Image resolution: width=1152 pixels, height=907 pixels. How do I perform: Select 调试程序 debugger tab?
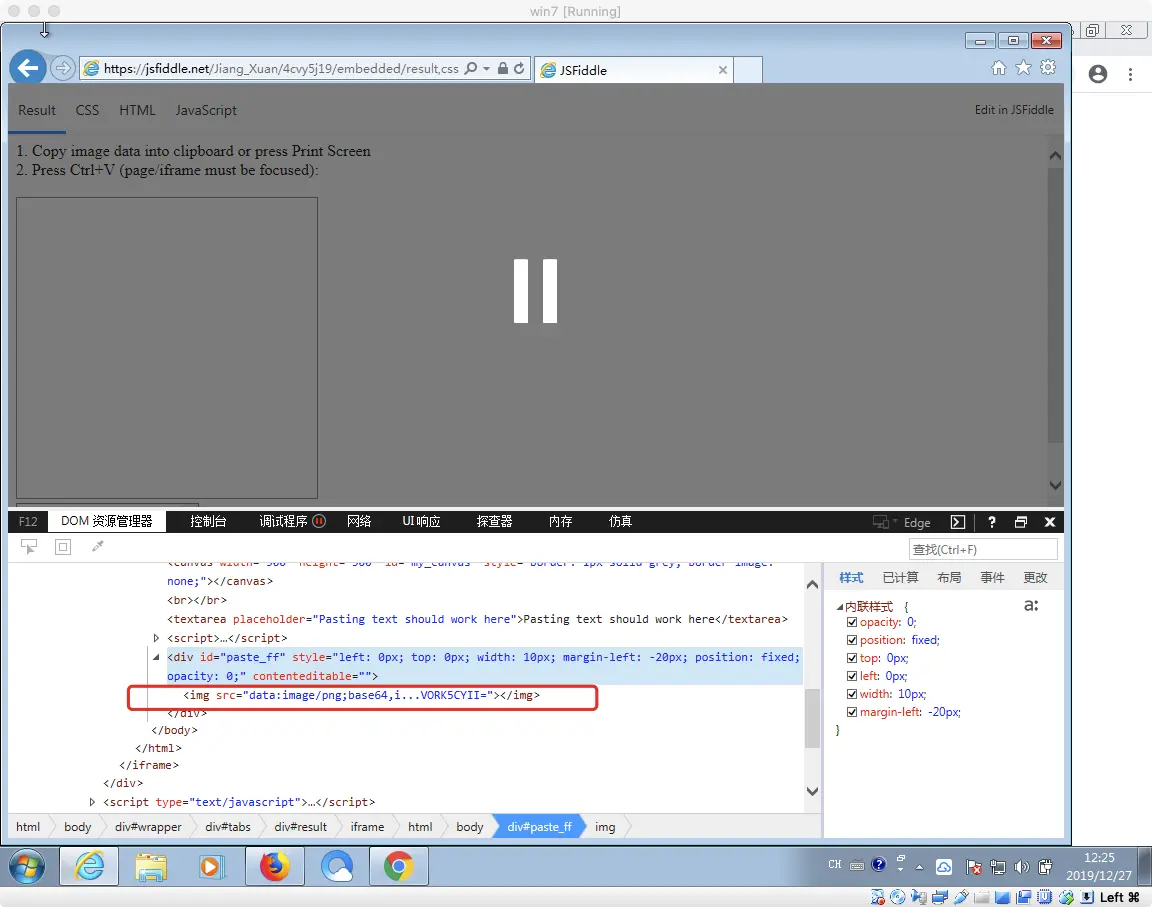292,521
